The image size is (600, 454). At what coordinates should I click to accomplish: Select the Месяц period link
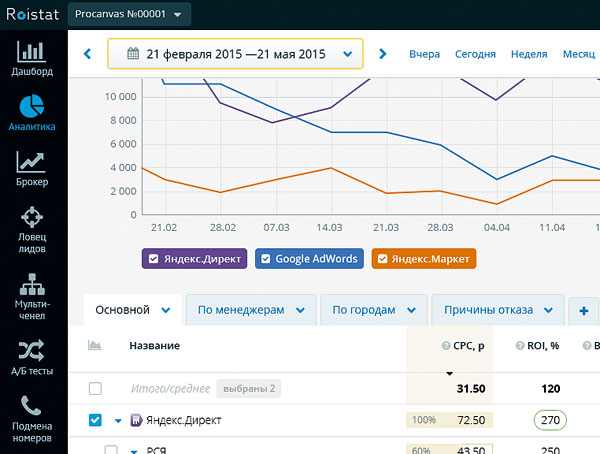coord(579,54)
